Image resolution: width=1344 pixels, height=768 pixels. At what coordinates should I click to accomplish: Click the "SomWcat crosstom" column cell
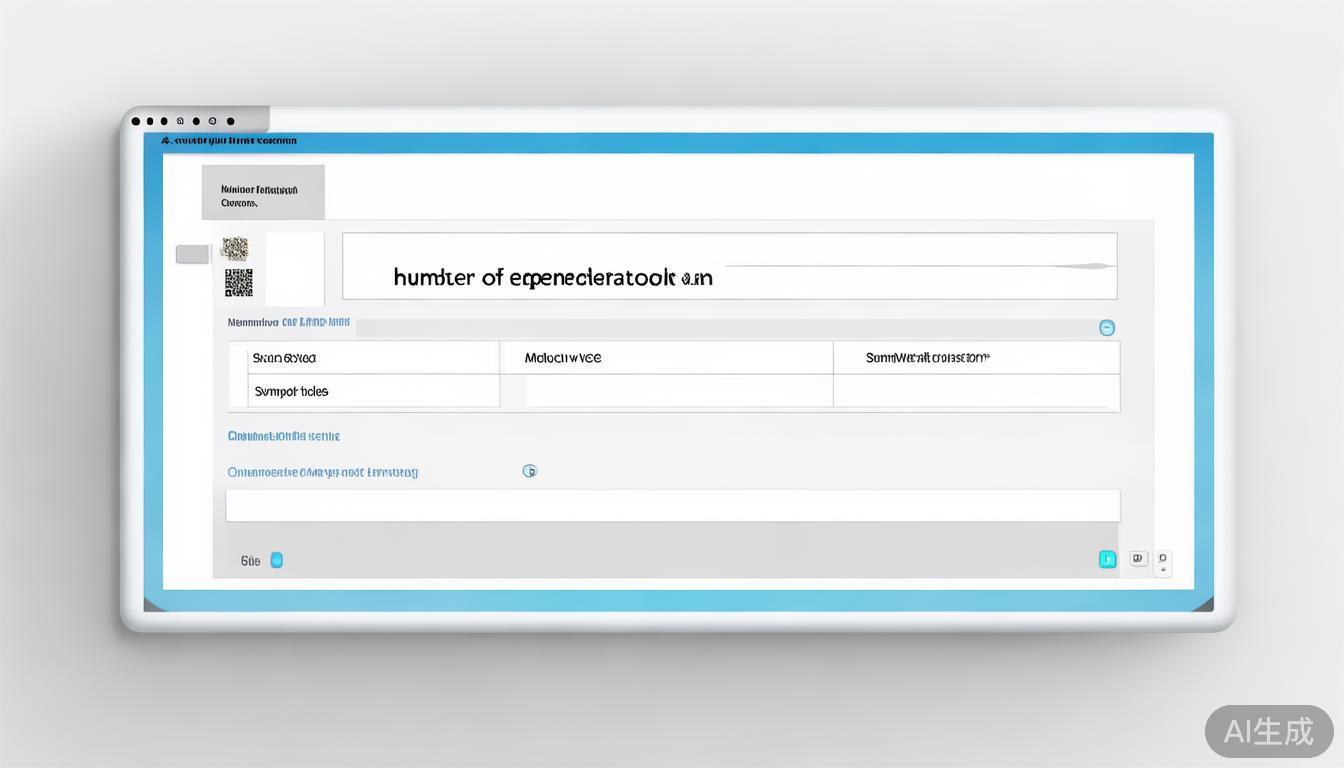click(976, 358)
